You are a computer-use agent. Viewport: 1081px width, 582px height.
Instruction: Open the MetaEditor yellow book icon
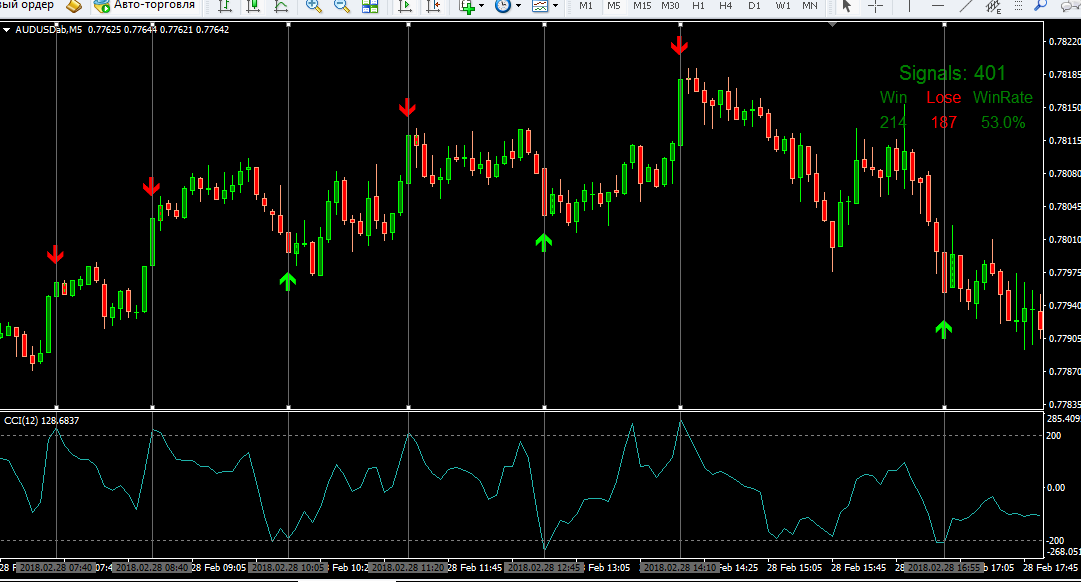click(74, 6)
